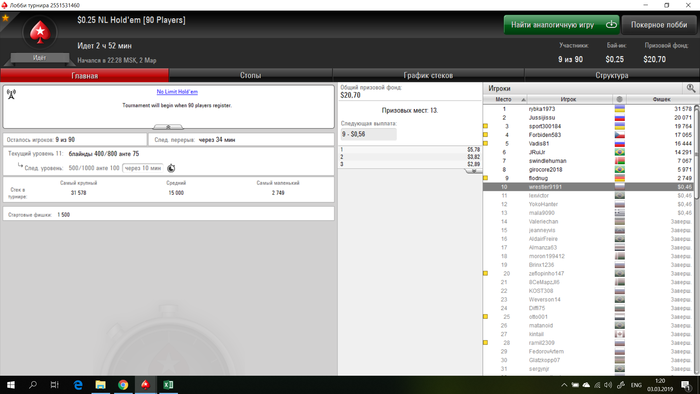Click the favorite star icon
Image resolution: width=700 pixels, height=394 pixels.
tap(5, 18)
